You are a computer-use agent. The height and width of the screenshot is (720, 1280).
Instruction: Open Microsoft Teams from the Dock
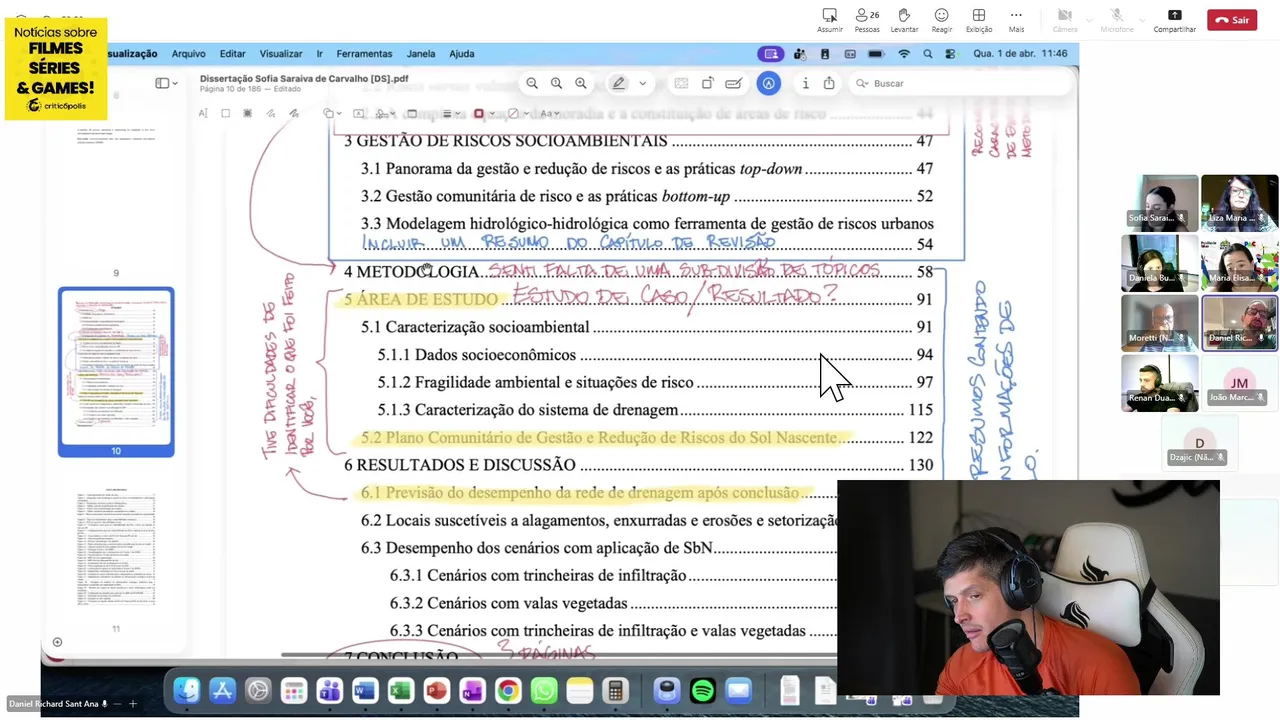tap(329, 690)
